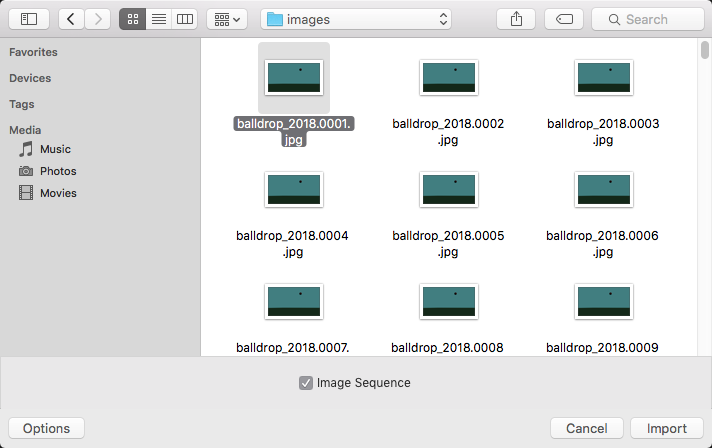Toggle the sidebar visibility button

click(x=29, y=19)
